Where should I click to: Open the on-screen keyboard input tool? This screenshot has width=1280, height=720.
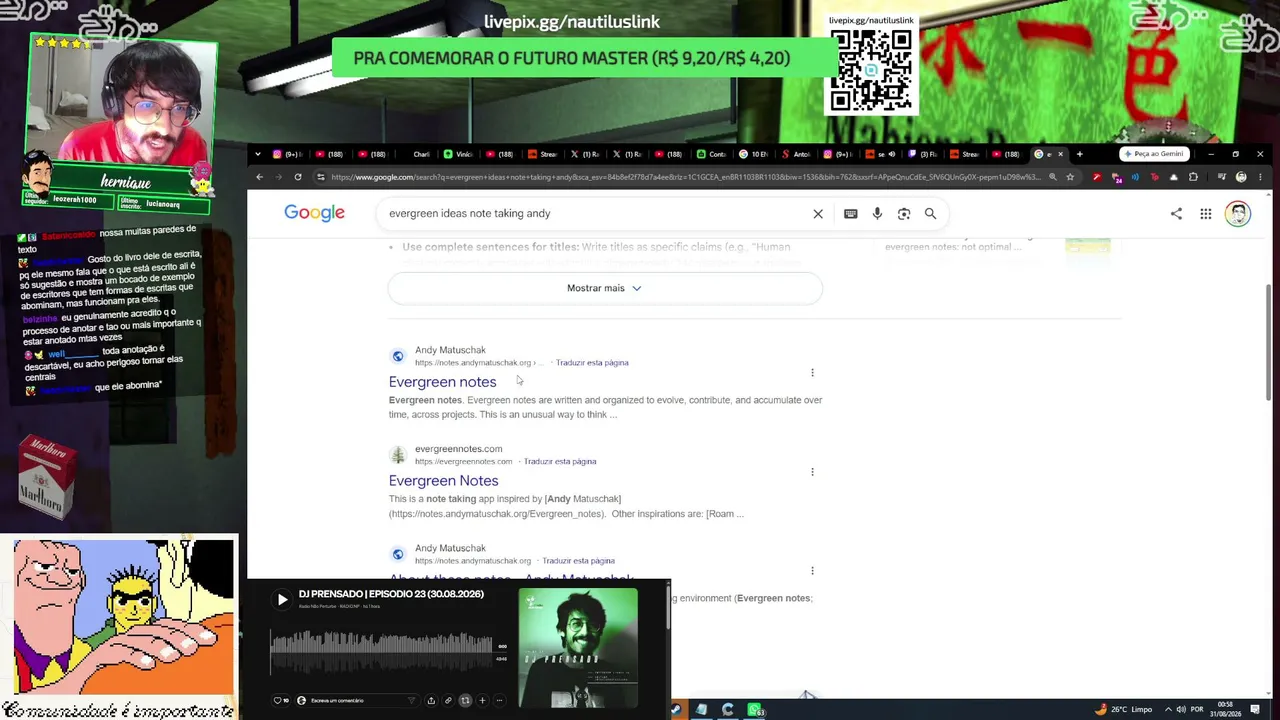point(850,213)
